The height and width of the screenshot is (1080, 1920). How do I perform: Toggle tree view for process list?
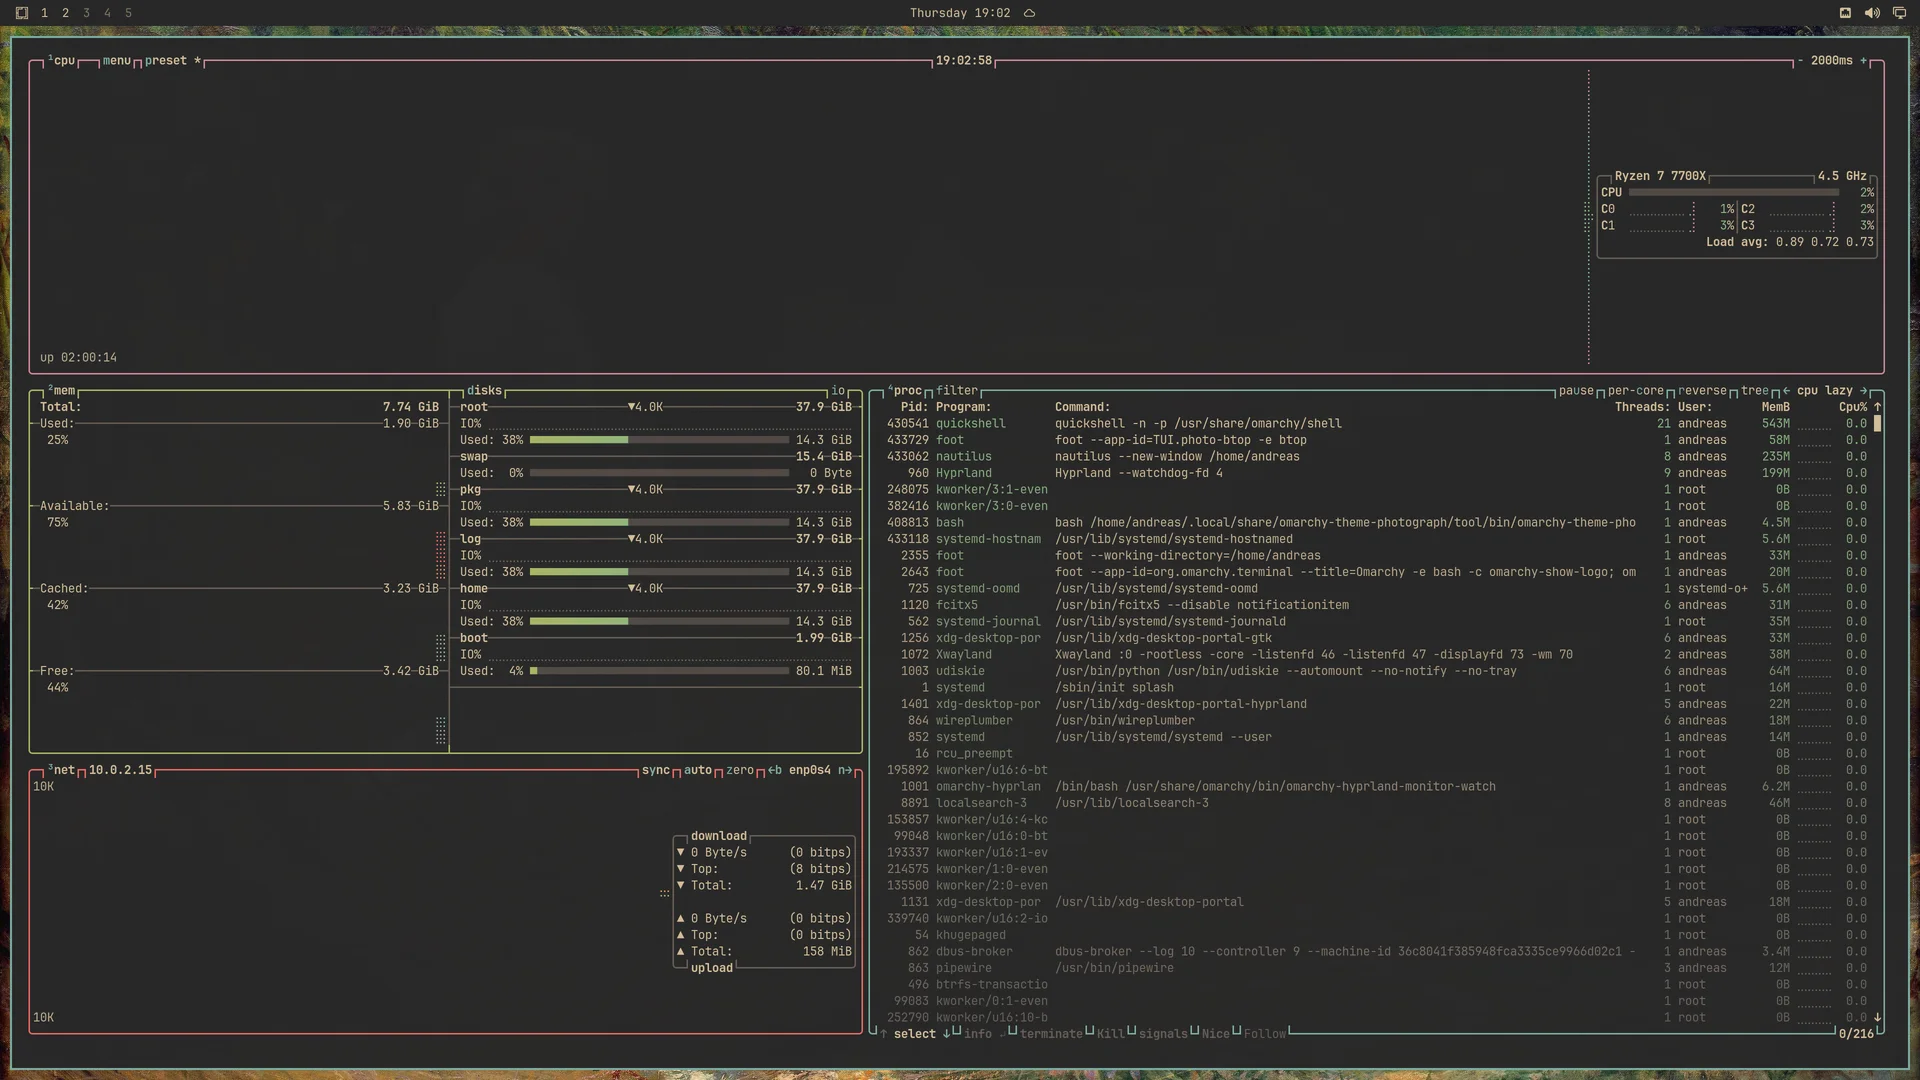1755,391
